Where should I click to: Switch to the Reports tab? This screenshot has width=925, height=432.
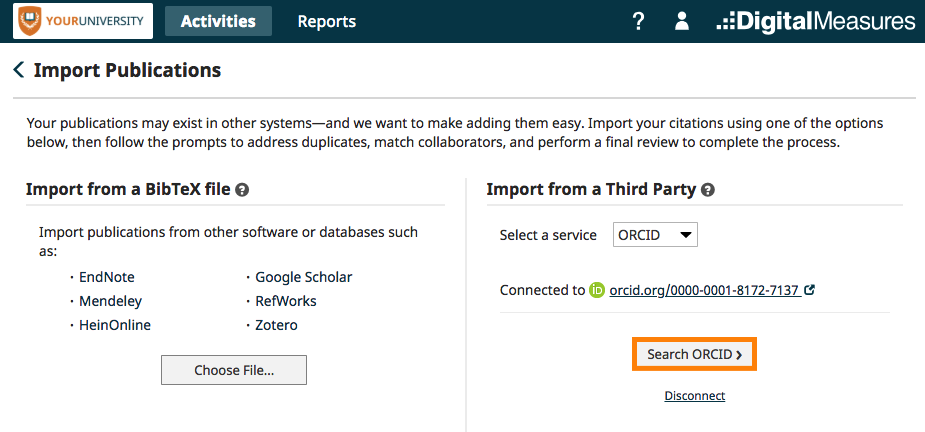click(327, 22)
